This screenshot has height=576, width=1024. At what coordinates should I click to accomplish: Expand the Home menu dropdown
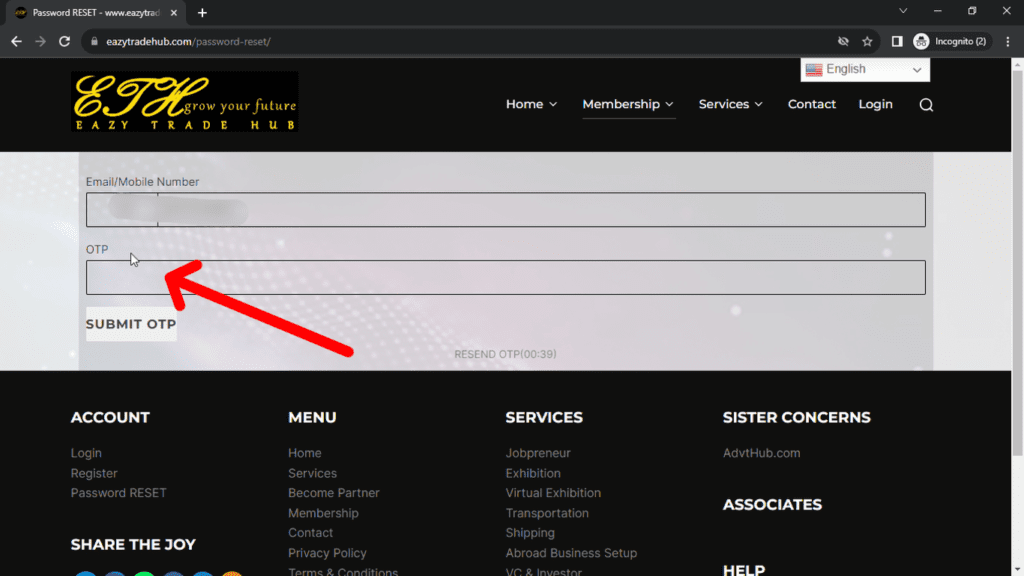[531, 104]
